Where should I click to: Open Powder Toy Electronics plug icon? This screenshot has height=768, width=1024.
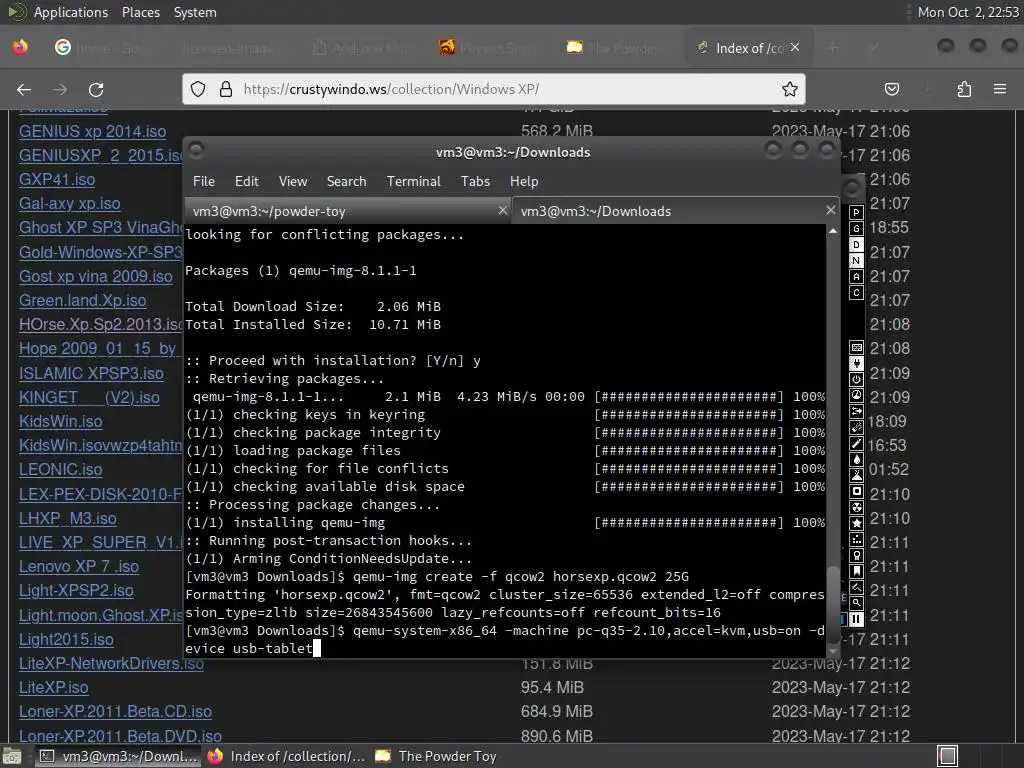856,363
